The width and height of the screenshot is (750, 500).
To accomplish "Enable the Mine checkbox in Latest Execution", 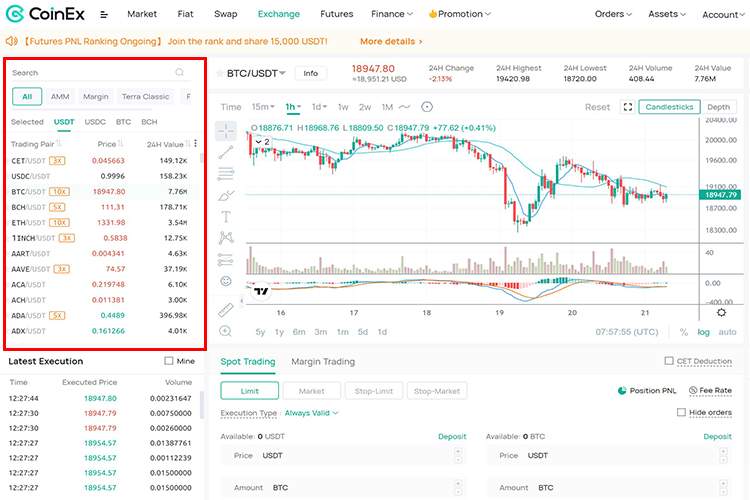I will click(168, 361).
